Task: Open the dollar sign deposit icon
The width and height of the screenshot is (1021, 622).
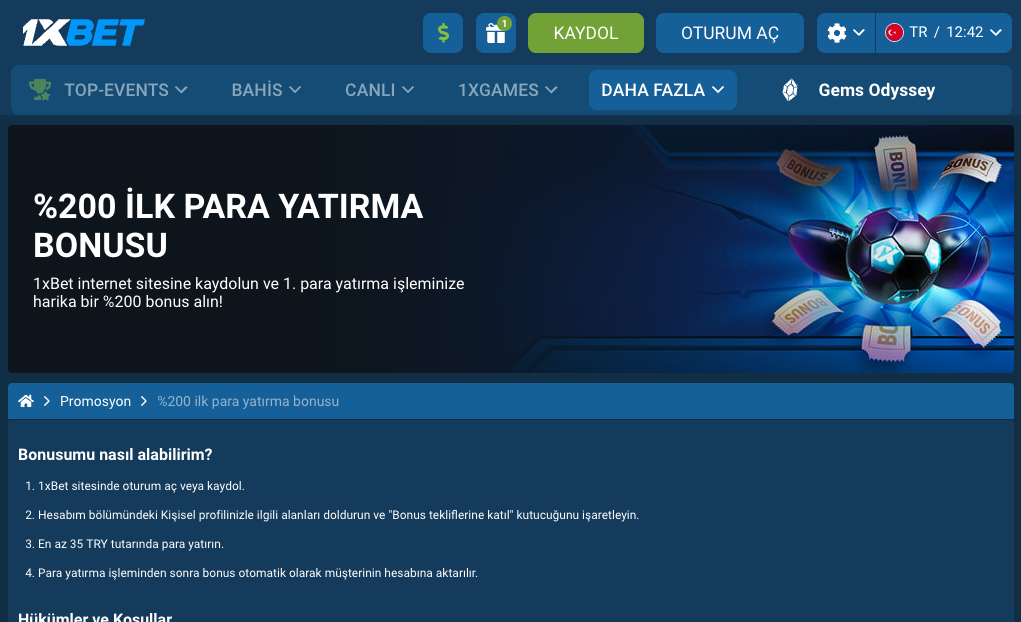Action: 443,33
